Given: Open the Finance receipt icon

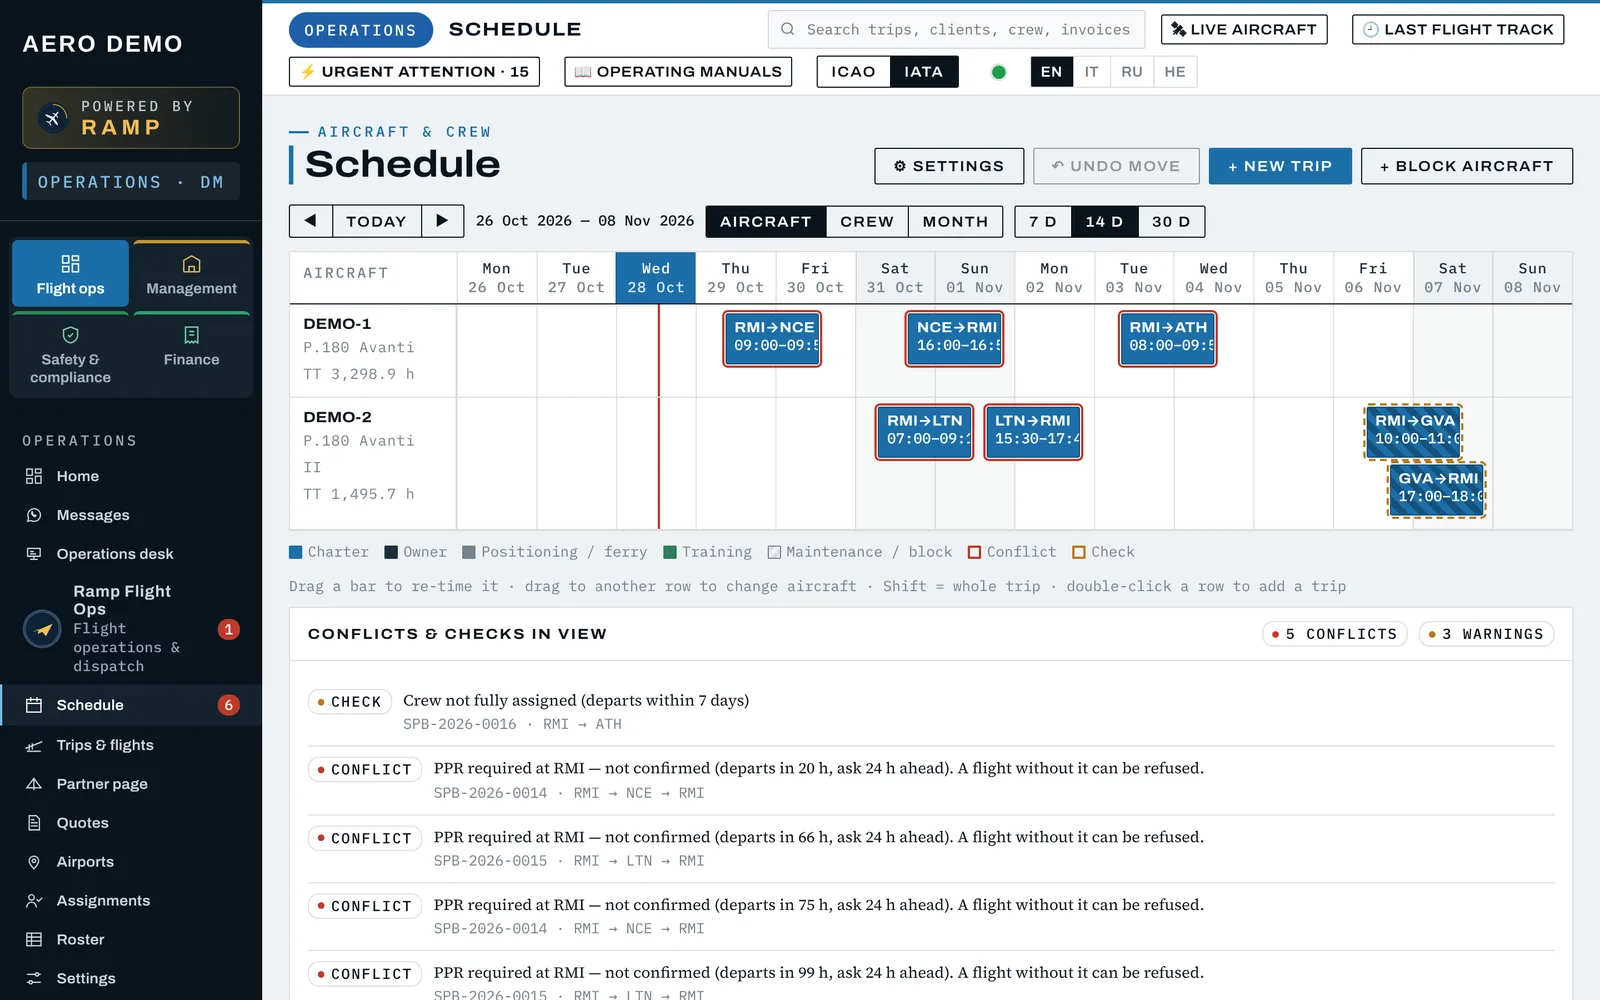Looking at the screenshot, I should pyautogui.click(x=191, y=335).
